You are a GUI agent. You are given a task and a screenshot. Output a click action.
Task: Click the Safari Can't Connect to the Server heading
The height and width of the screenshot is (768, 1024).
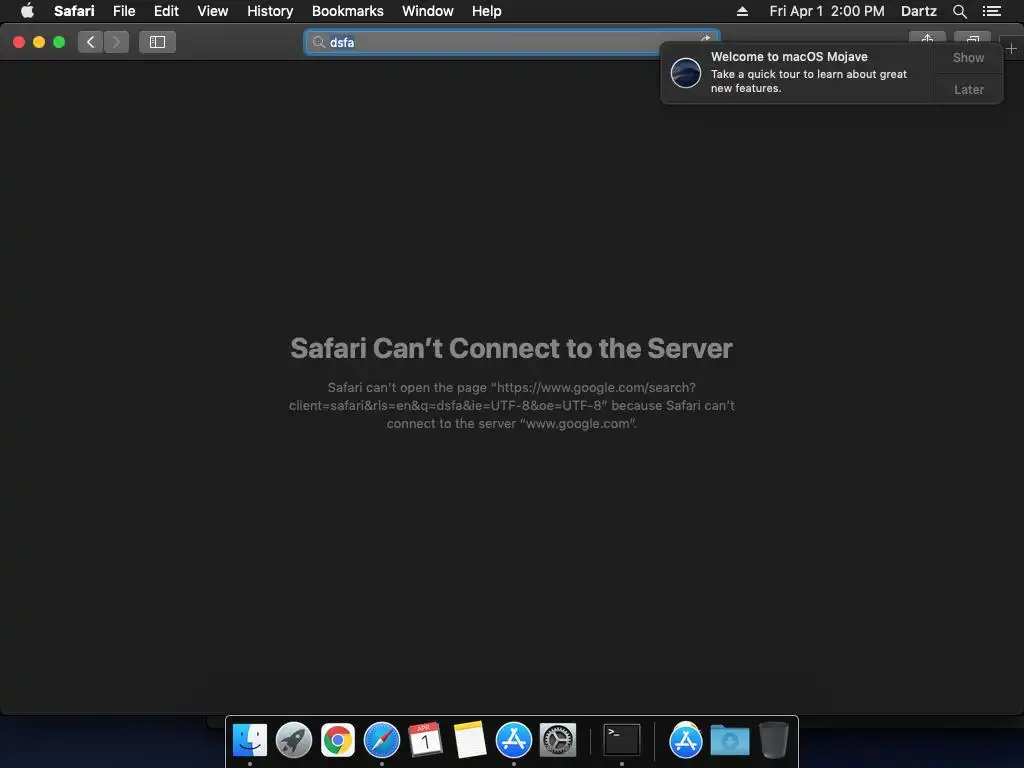tap(511, 348)
